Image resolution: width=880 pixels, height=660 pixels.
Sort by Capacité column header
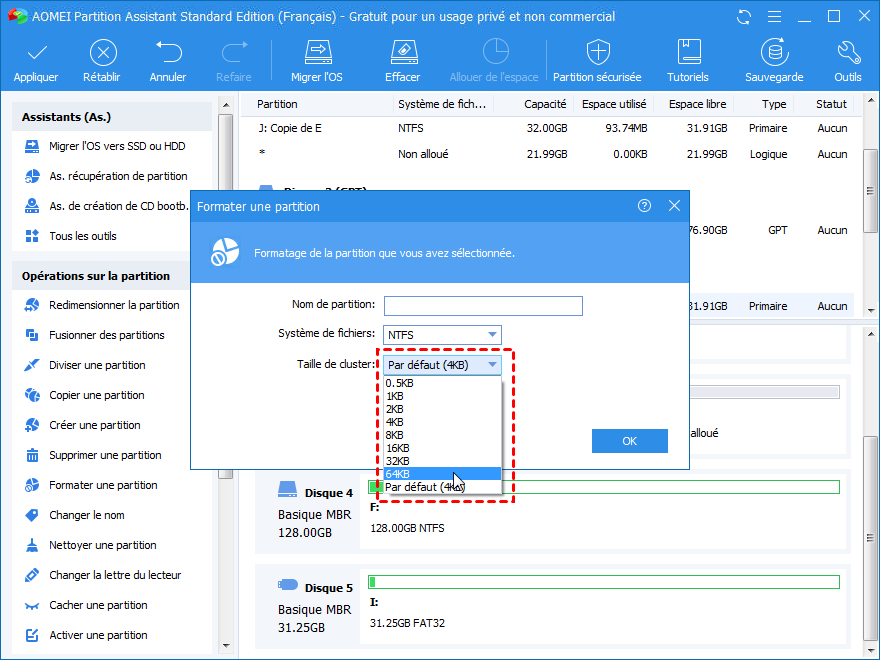click(x=545, y=104)
